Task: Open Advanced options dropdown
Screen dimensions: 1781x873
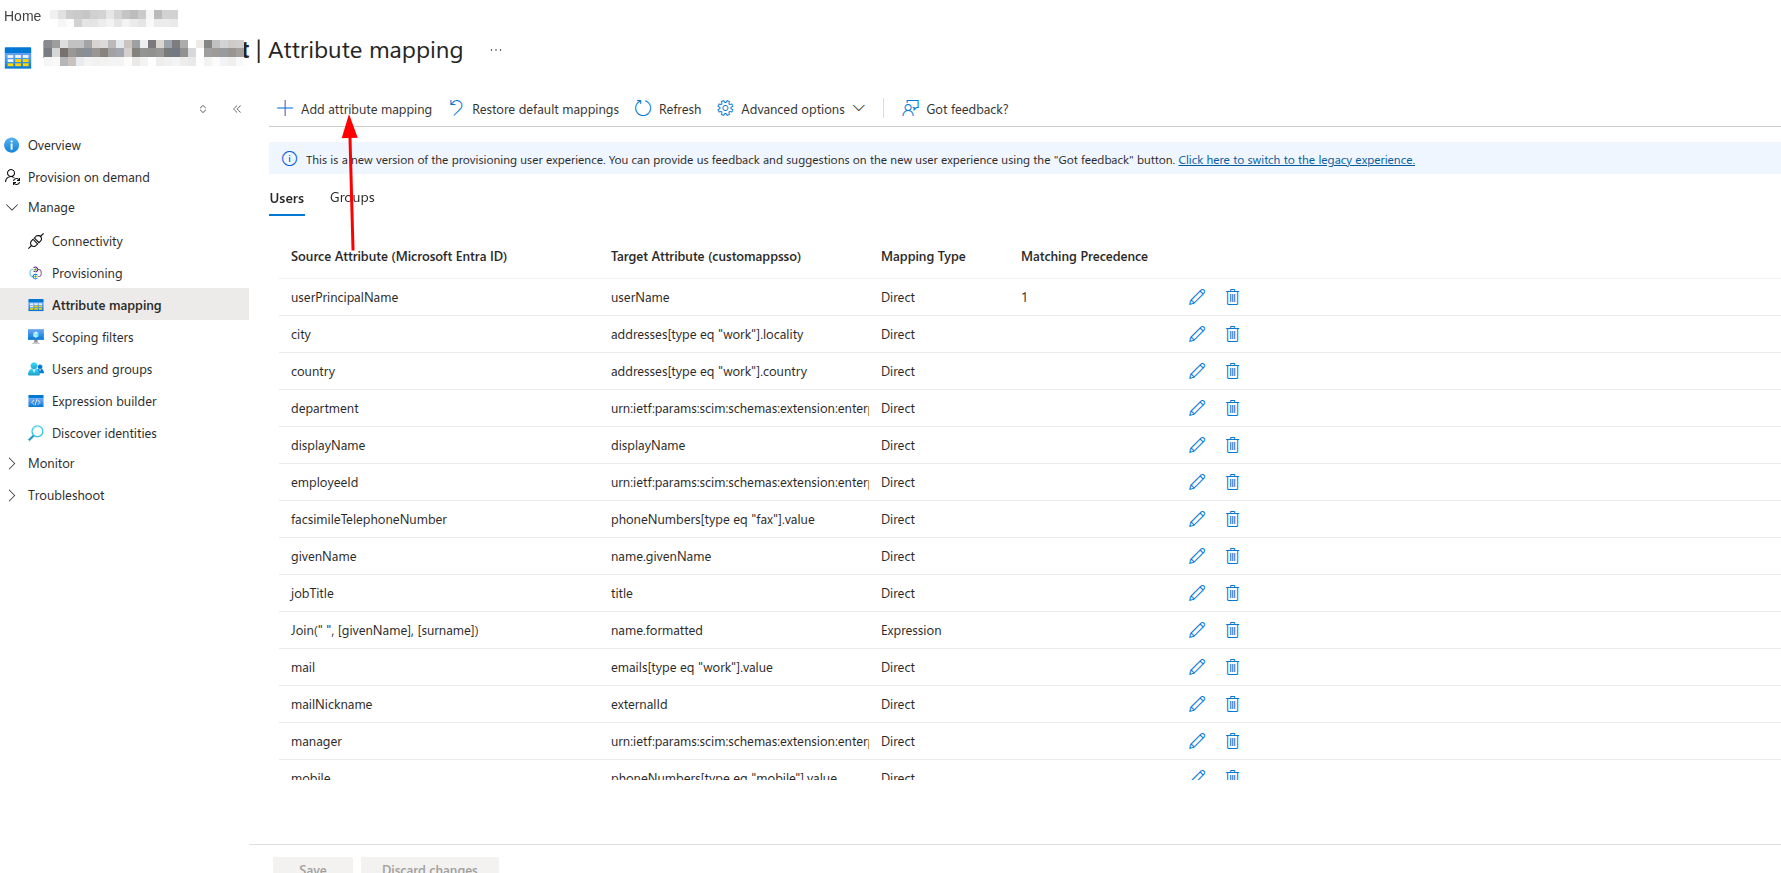Action: (791, 109)
